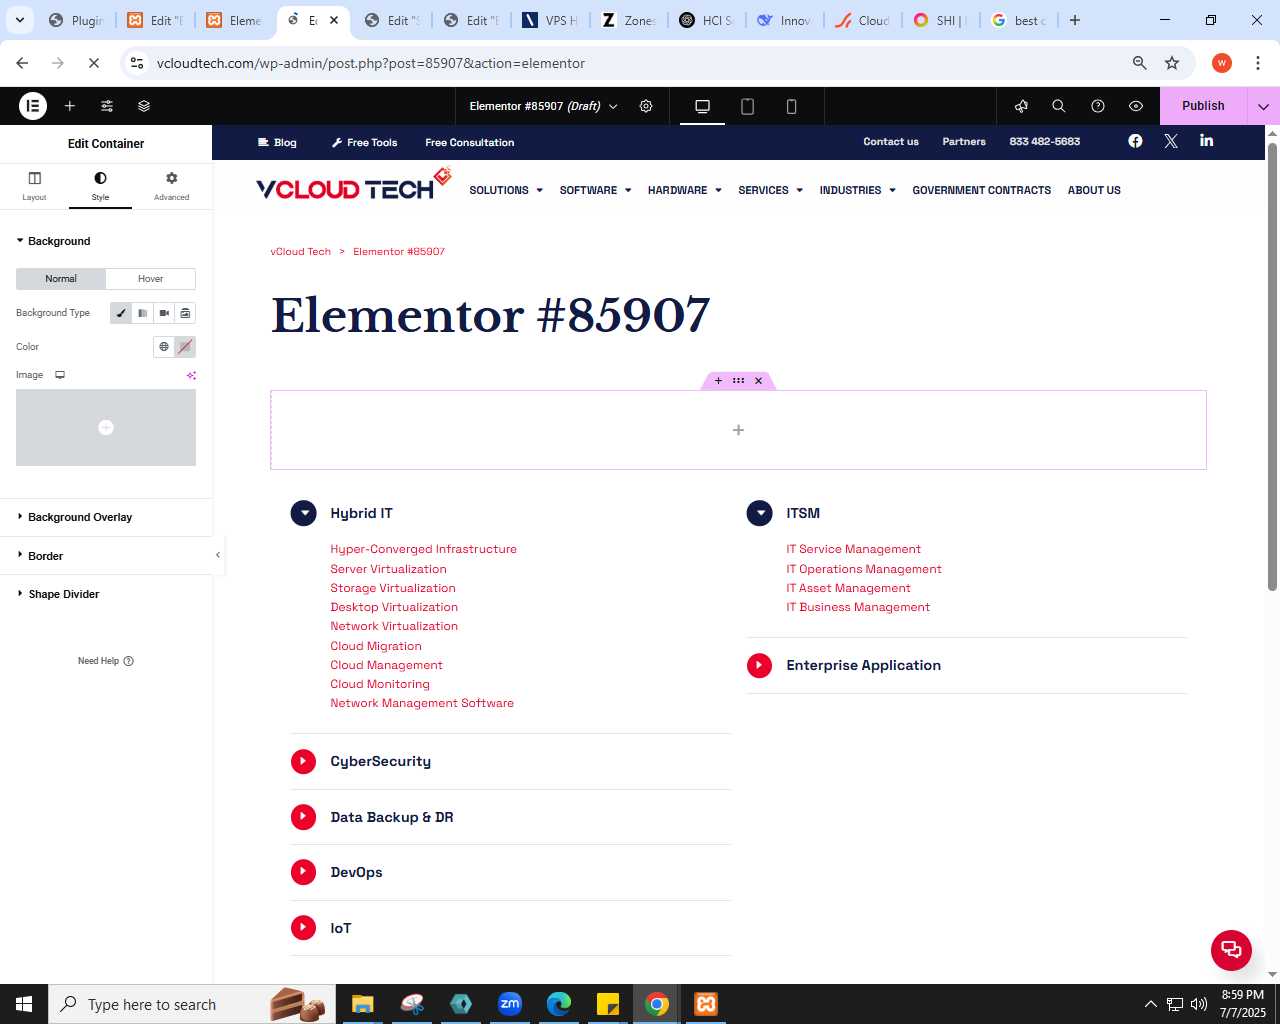
Task: Expand the Enterprise Application accordion
Action: [759, 666]
